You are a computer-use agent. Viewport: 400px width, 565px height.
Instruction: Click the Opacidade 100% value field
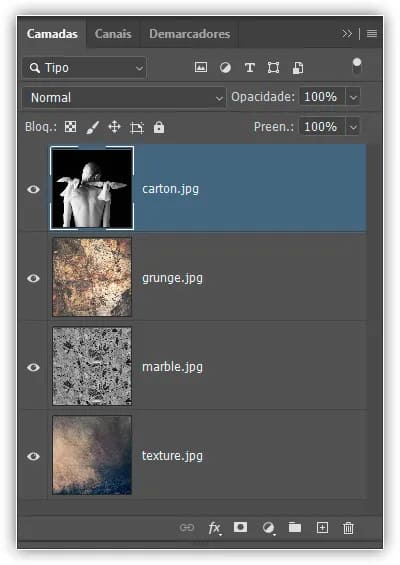[x=322, y=97]
